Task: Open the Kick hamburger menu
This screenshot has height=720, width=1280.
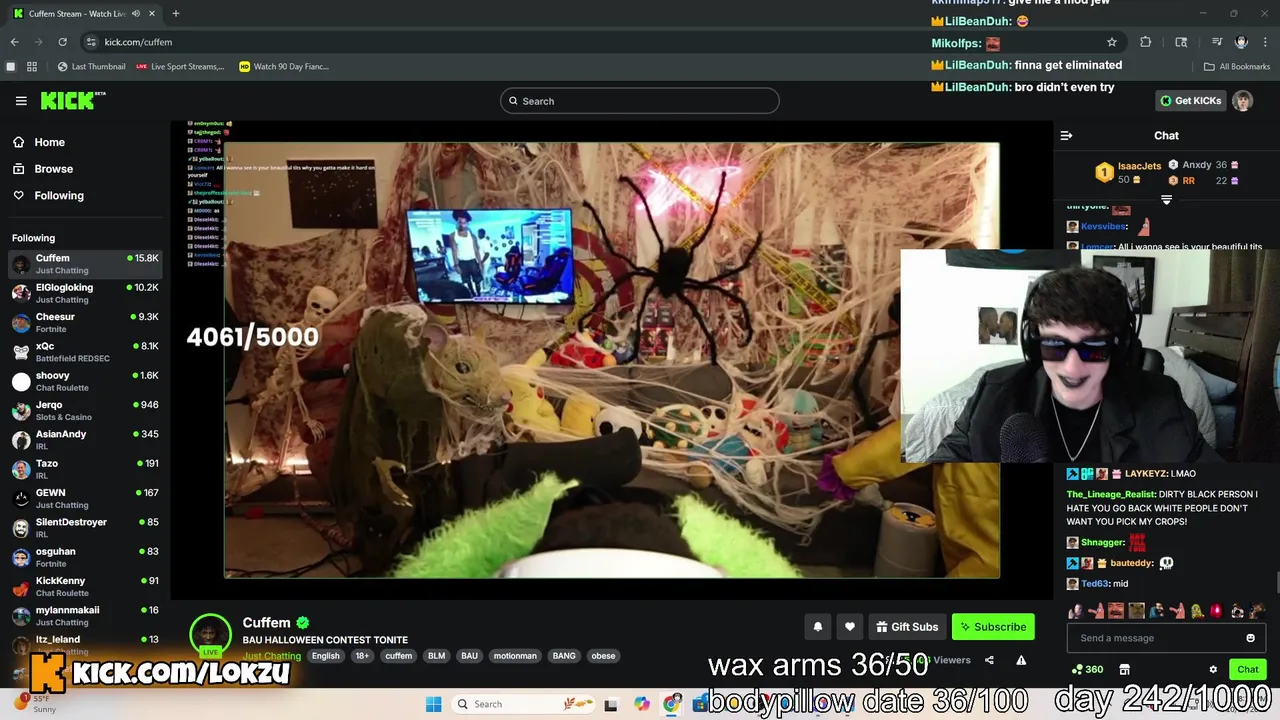Action: 21,101
